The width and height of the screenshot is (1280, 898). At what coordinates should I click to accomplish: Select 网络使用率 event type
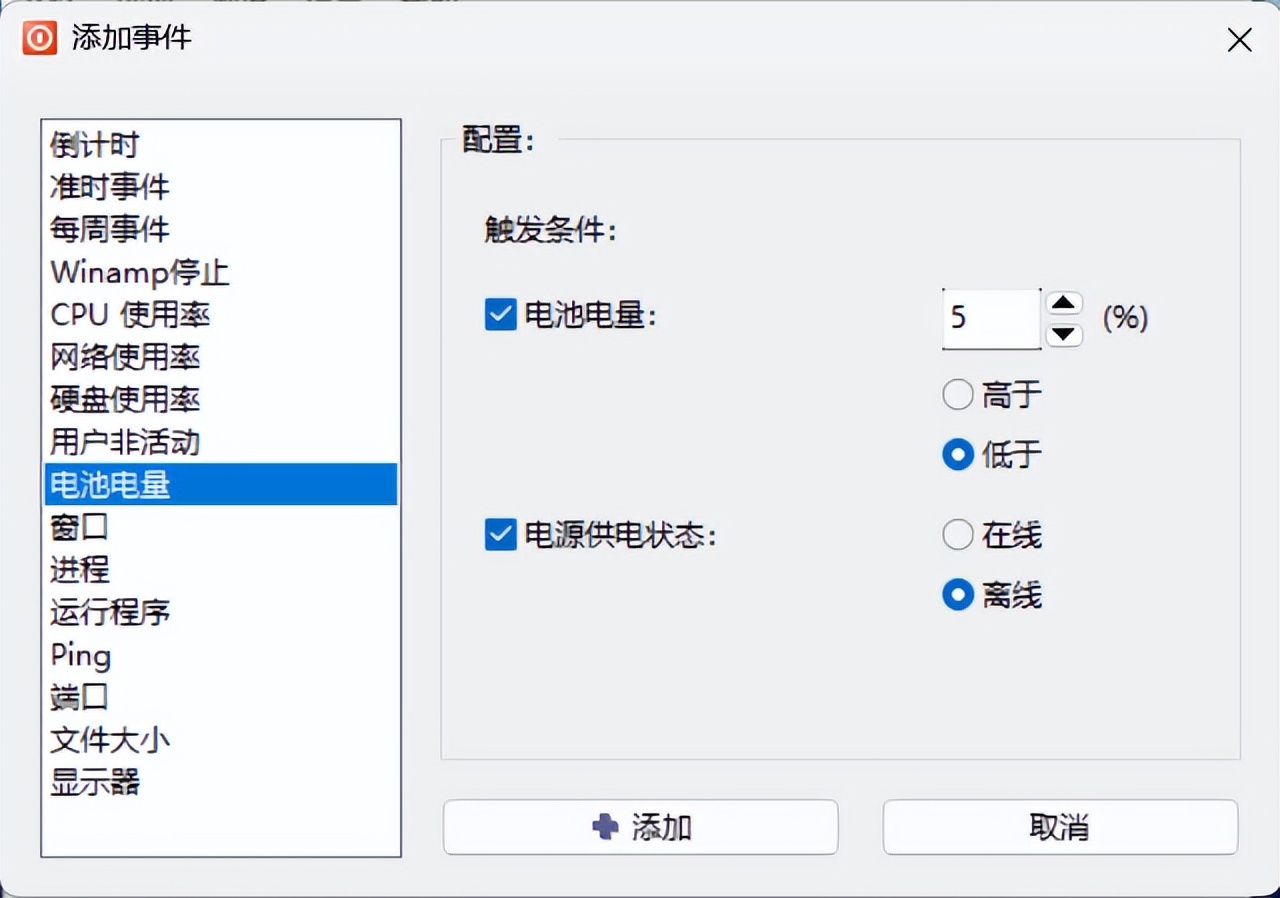[x=125, y=357]
